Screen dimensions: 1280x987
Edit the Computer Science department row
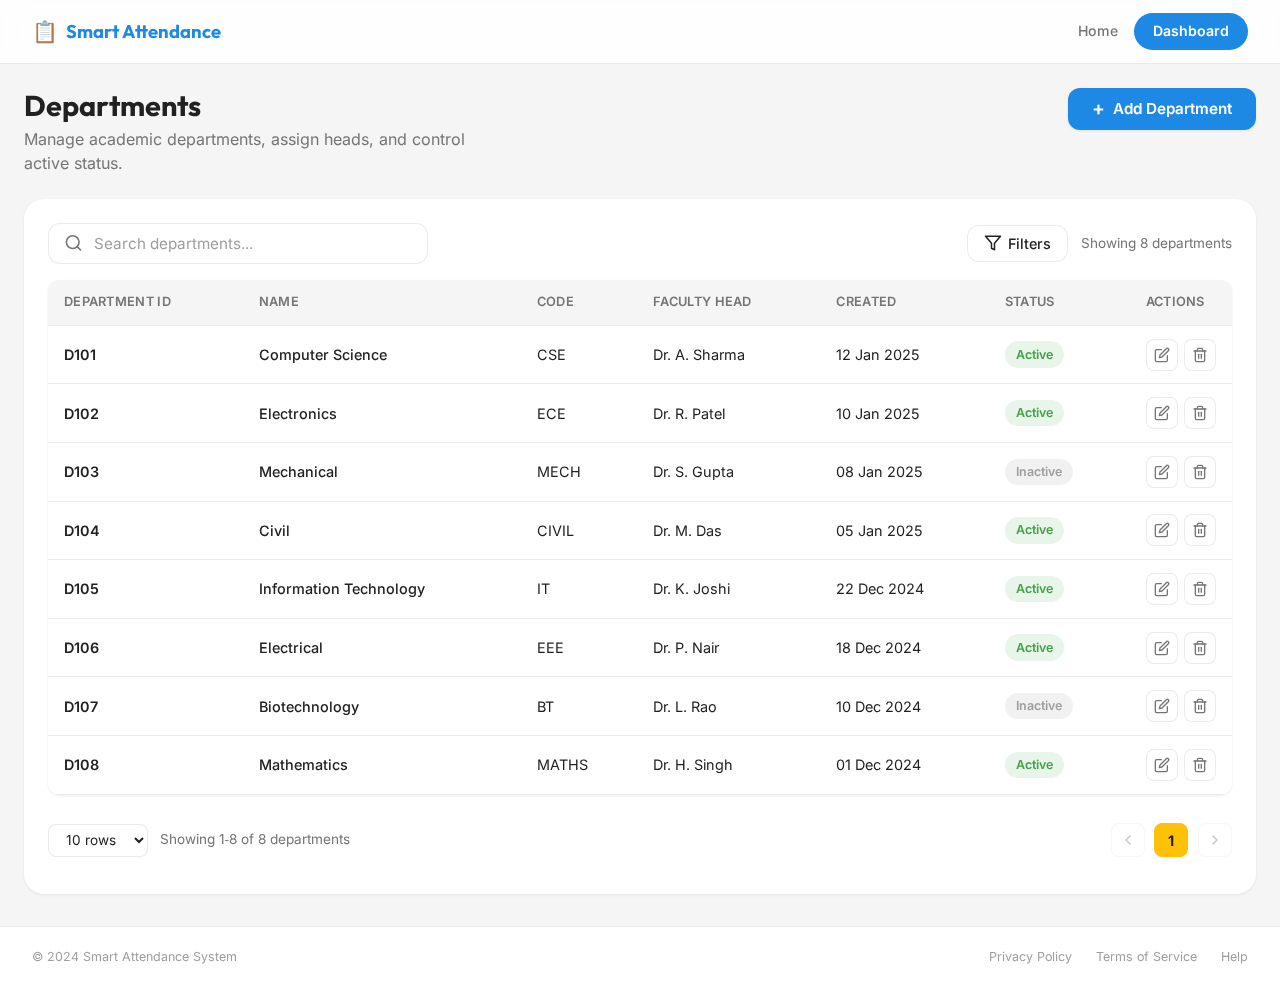coord(1162,355)
